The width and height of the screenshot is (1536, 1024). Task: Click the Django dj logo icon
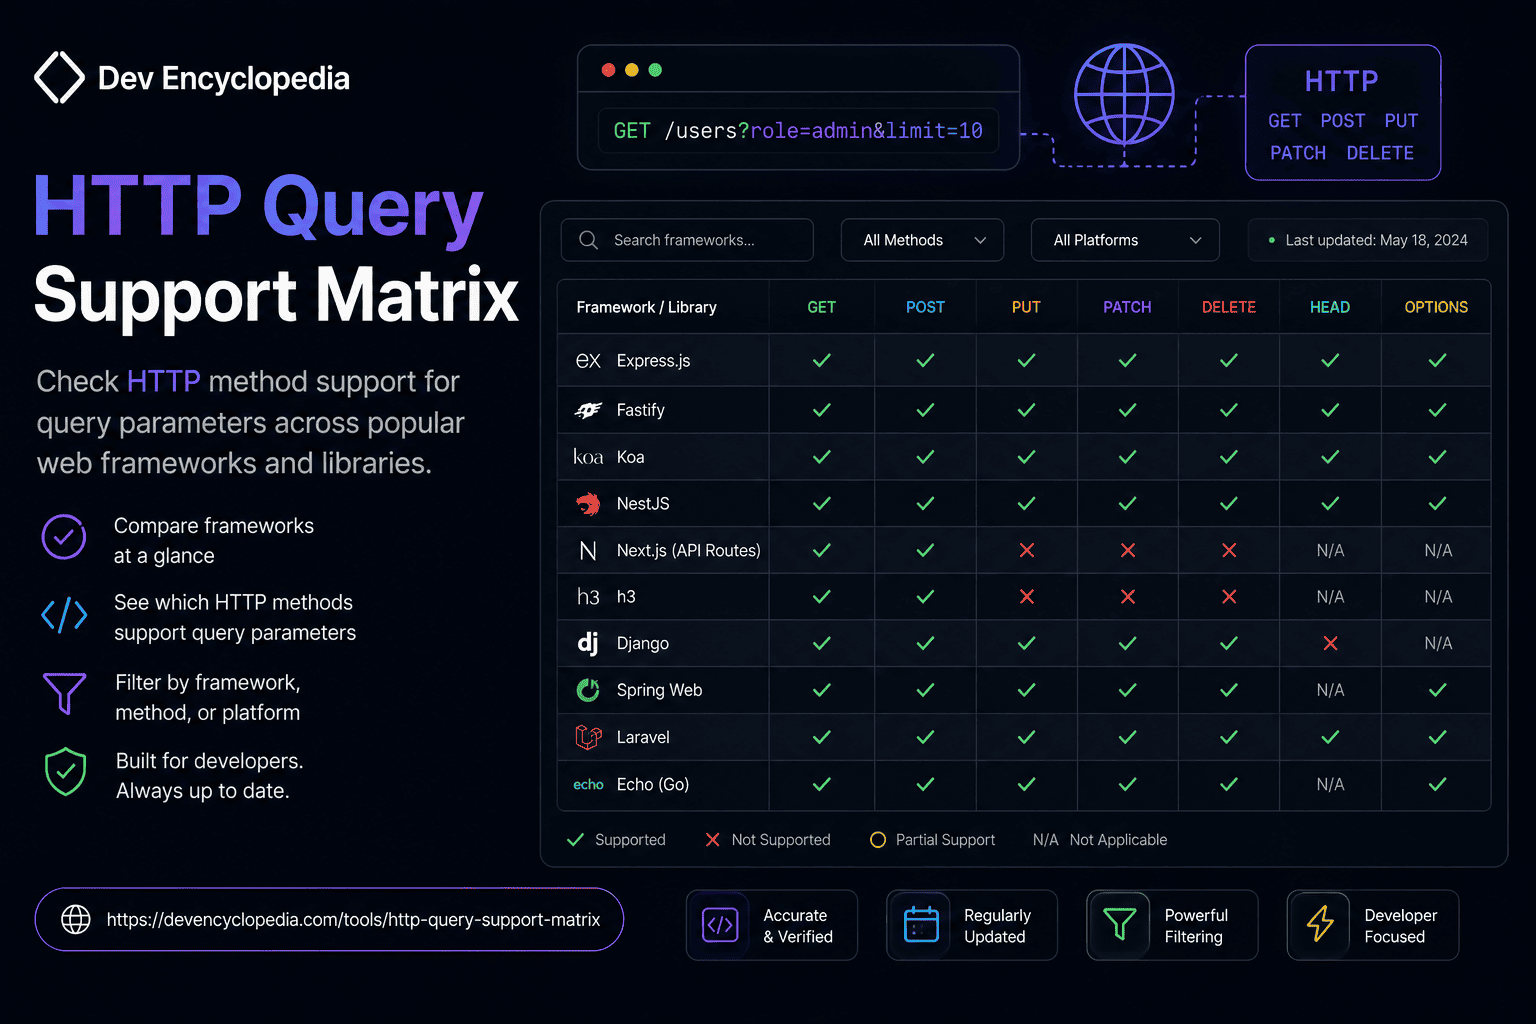click(588, 643)
